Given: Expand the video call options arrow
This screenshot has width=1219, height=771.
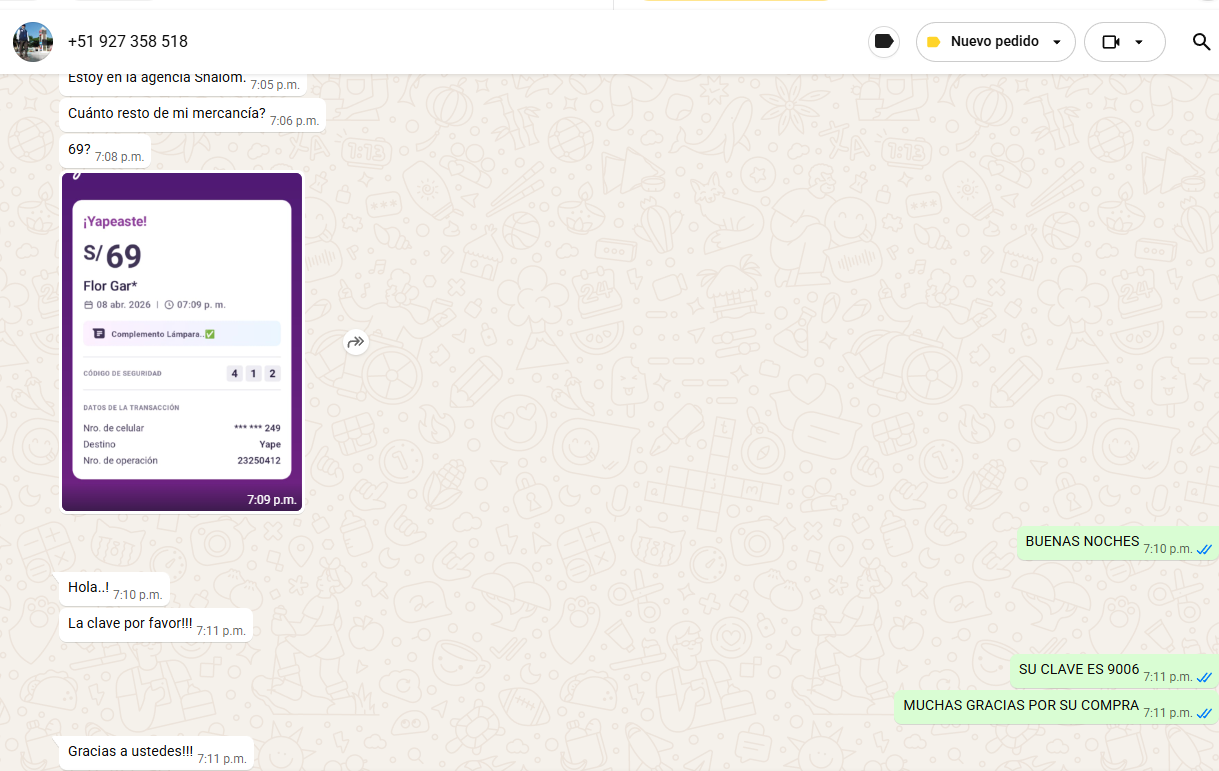Looking at the screenshot, I should pyautogui.click(x=1138, y=42).
